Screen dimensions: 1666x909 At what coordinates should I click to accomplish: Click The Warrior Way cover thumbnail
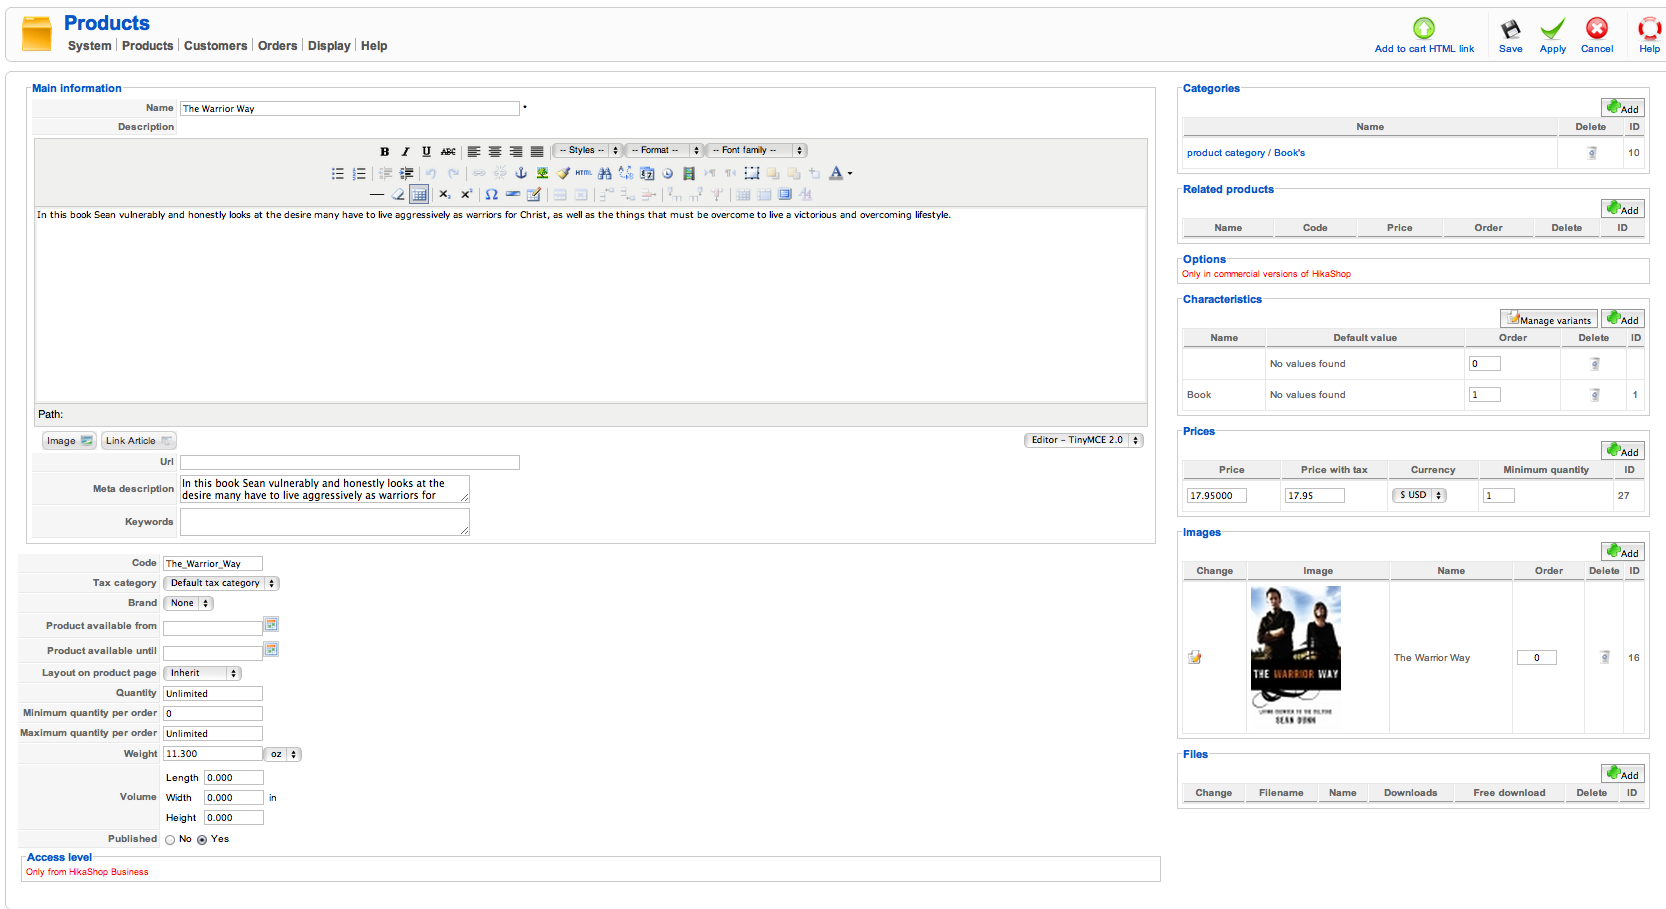tap(1295, 656)
